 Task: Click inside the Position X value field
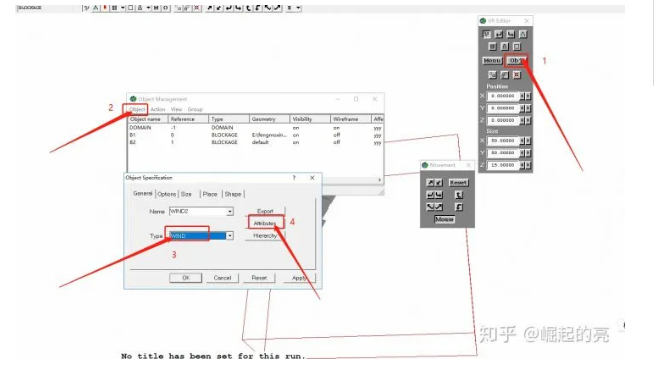click(503, 96)
